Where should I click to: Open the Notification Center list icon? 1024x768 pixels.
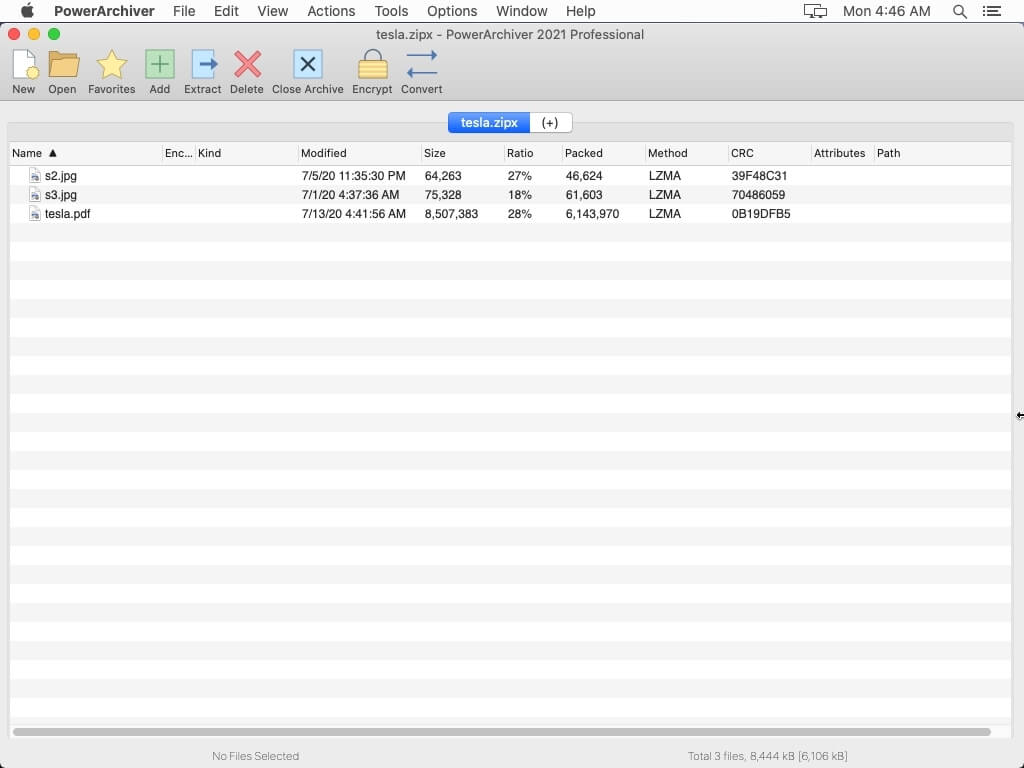click(x=991, y=11)
